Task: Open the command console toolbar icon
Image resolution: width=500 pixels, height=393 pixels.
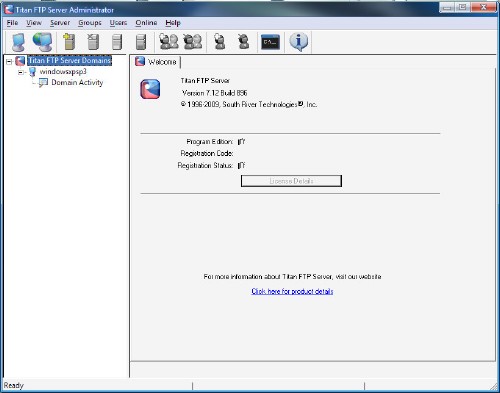Action: pyautogui.click(x=270, y=42)
